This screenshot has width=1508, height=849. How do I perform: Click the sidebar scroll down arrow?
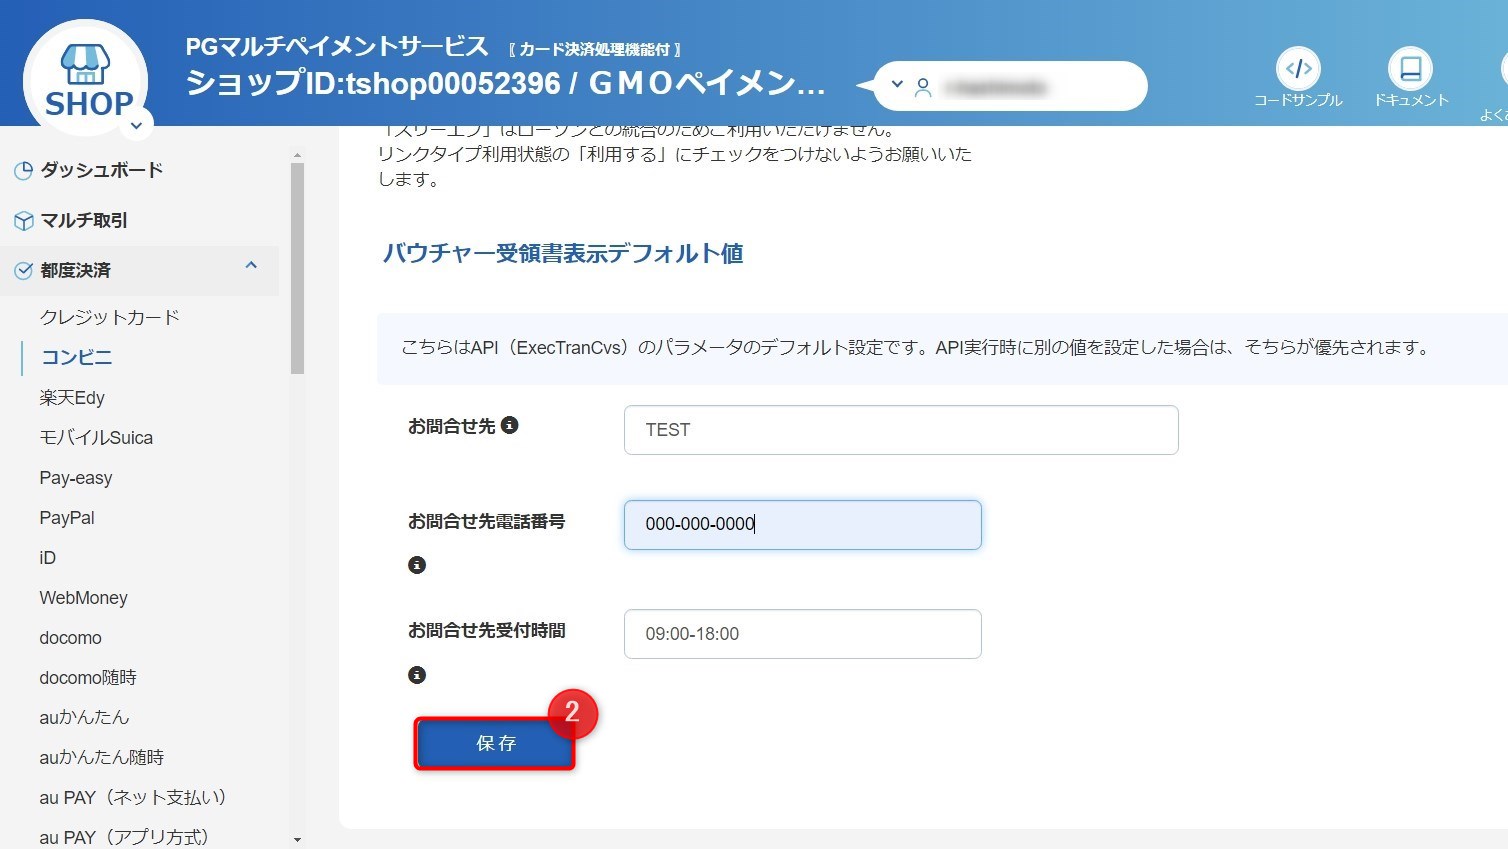tap(297, 840)
